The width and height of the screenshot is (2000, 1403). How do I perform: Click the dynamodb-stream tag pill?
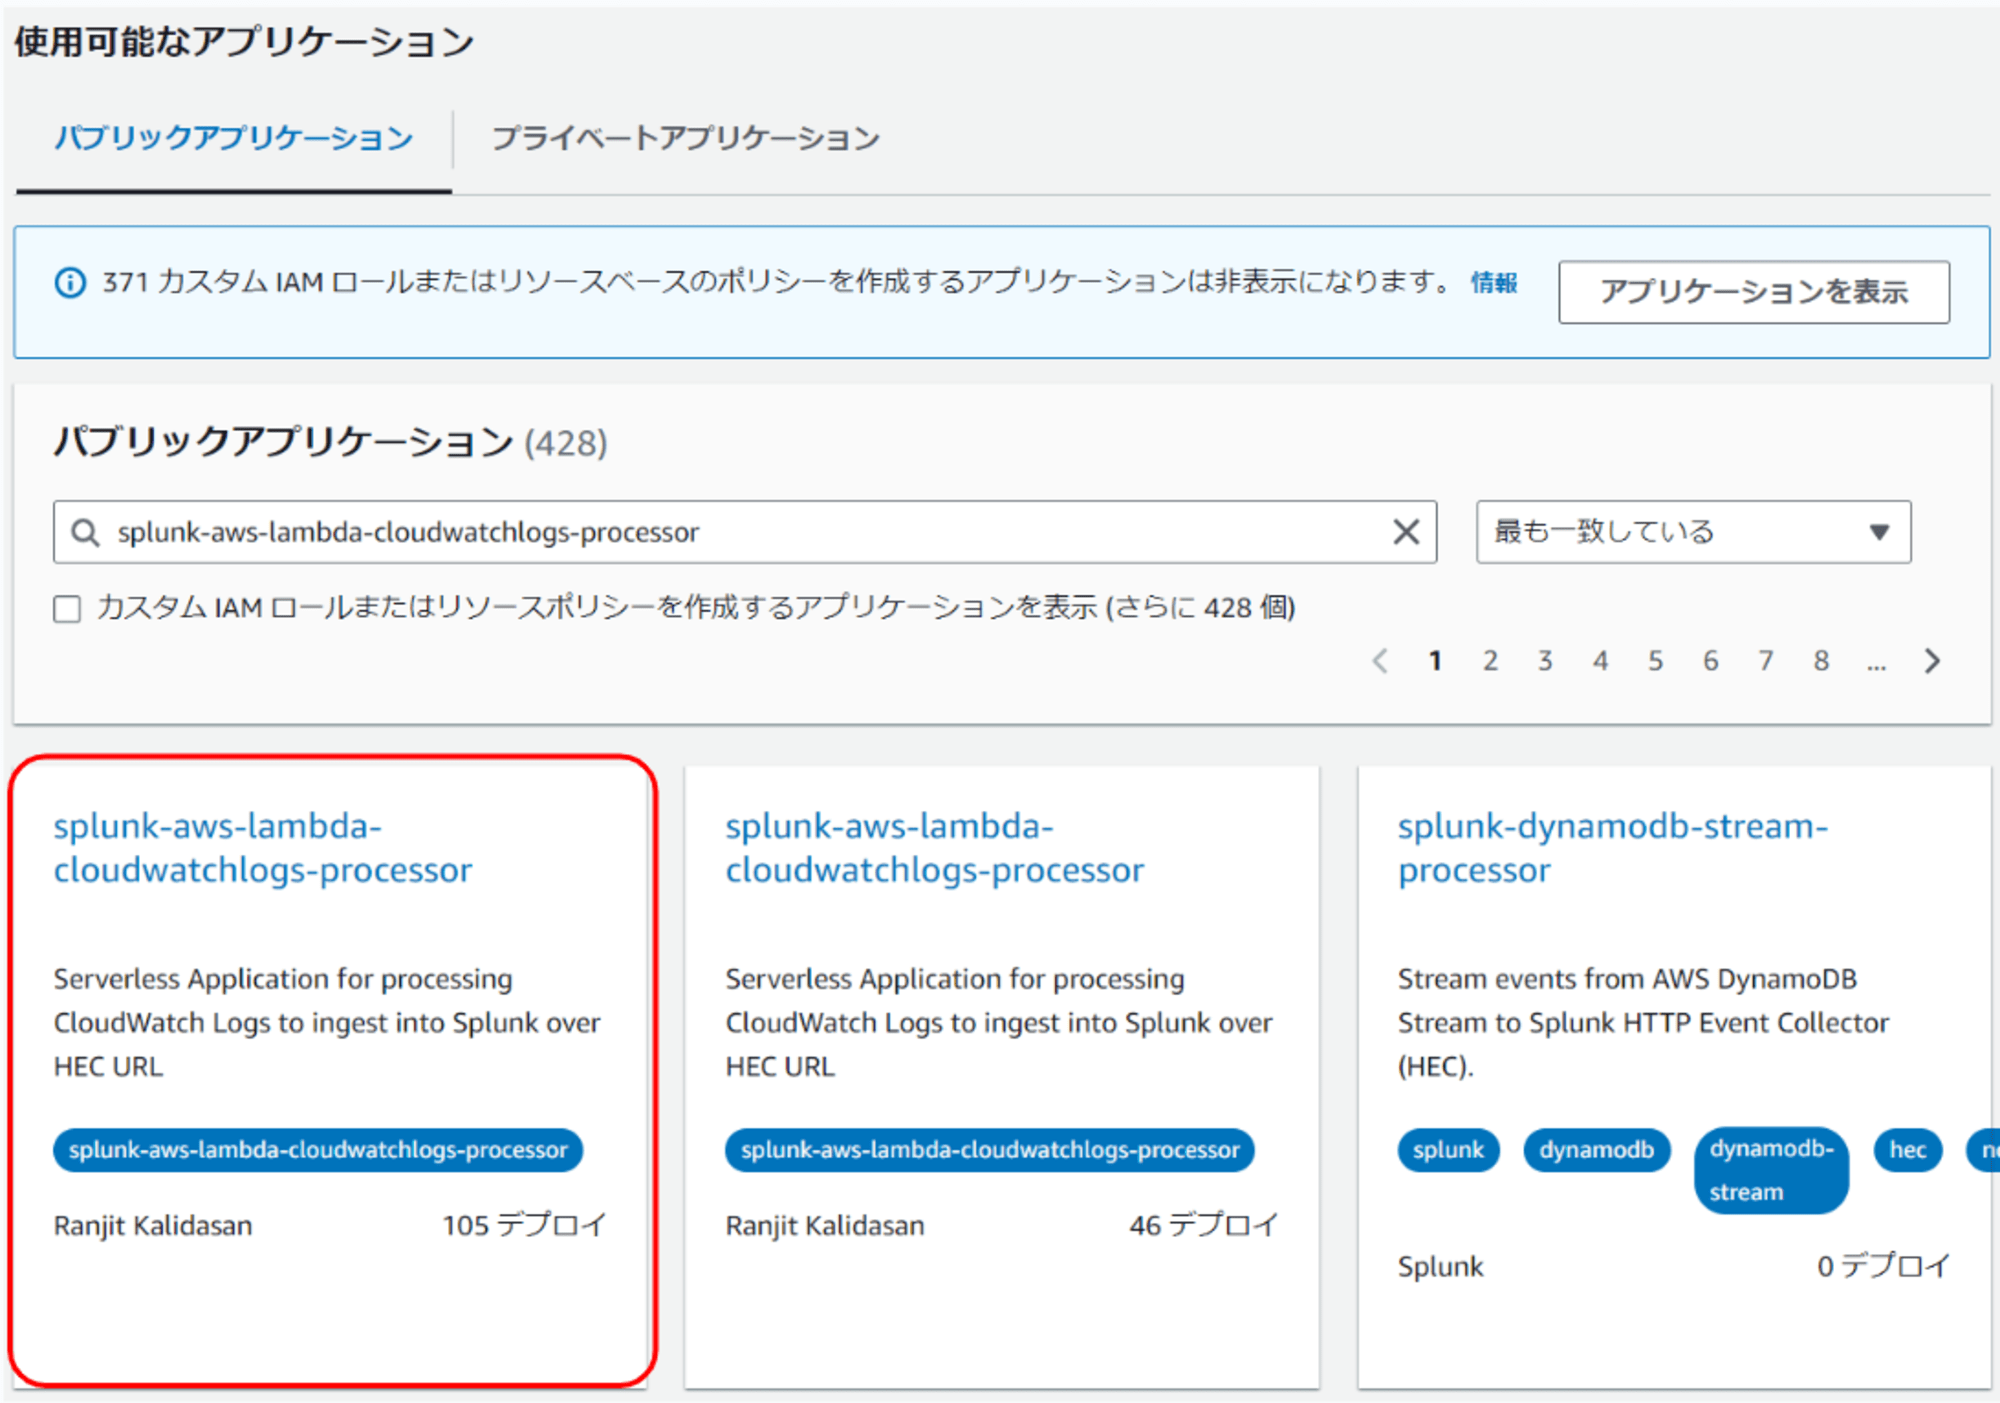1771,1170
